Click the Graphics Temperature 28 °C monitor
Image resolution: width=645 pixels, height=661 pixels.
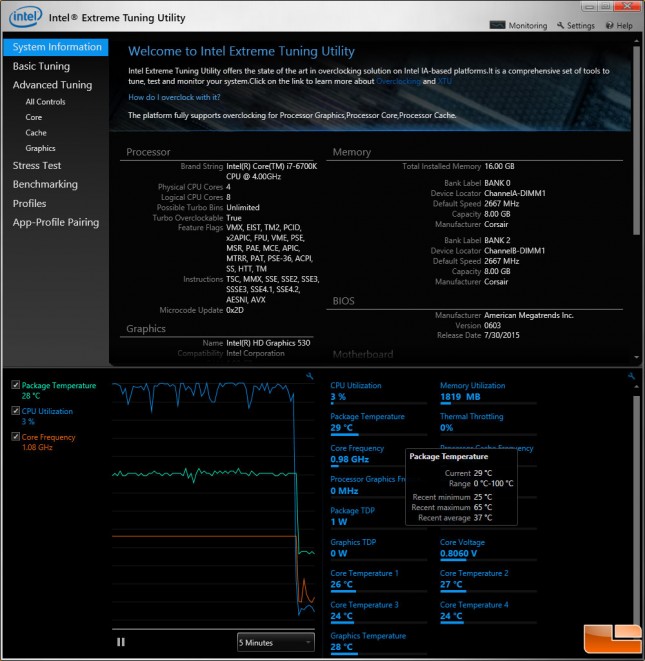tap(378, 643)
